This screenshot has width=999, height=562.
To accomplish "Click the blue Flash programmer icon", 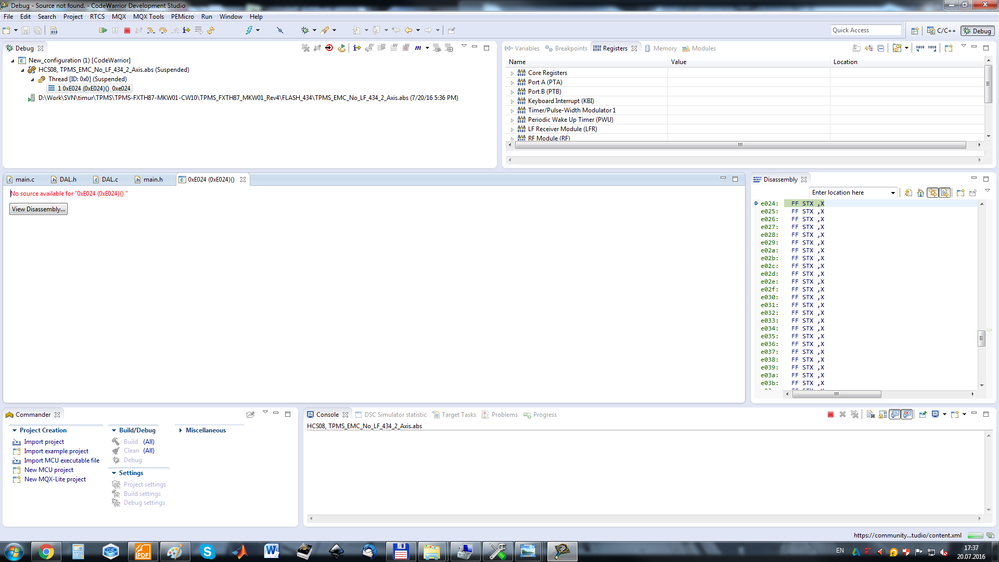I will pyautogui.click(x=248, y=30).
